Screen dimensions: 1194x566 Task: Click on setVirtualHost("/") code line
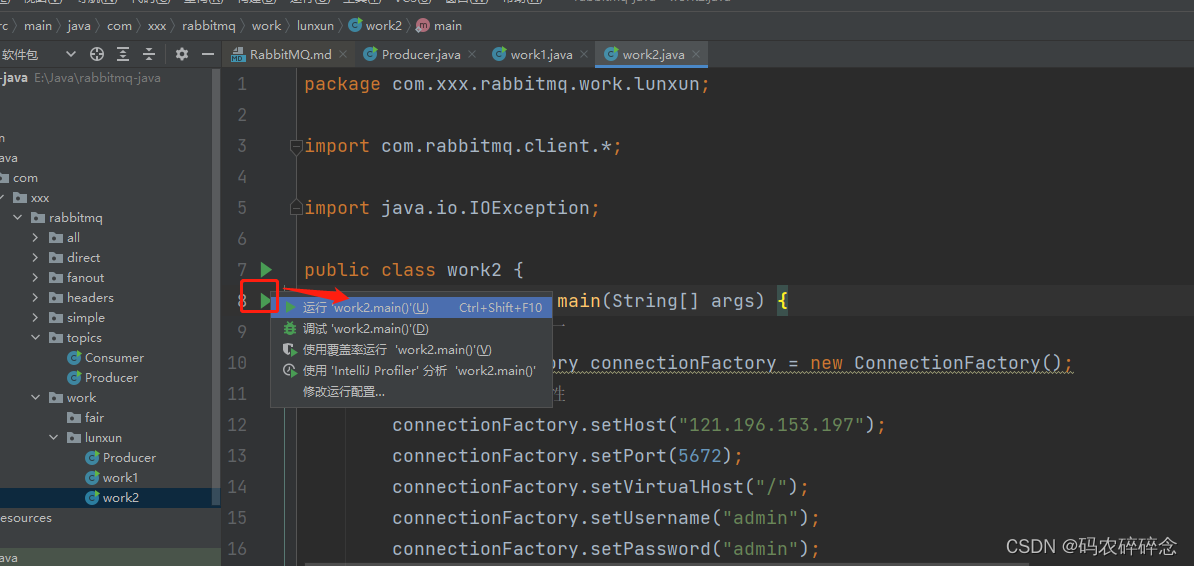[x=600, y=487]
